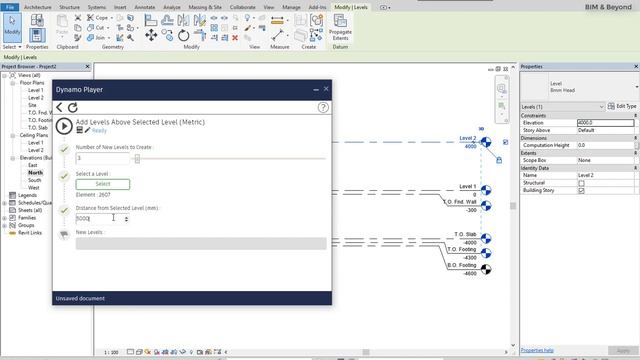The image size is (640, 360).
Task: Switch to the Manage tab
Action: pos(291,7)
